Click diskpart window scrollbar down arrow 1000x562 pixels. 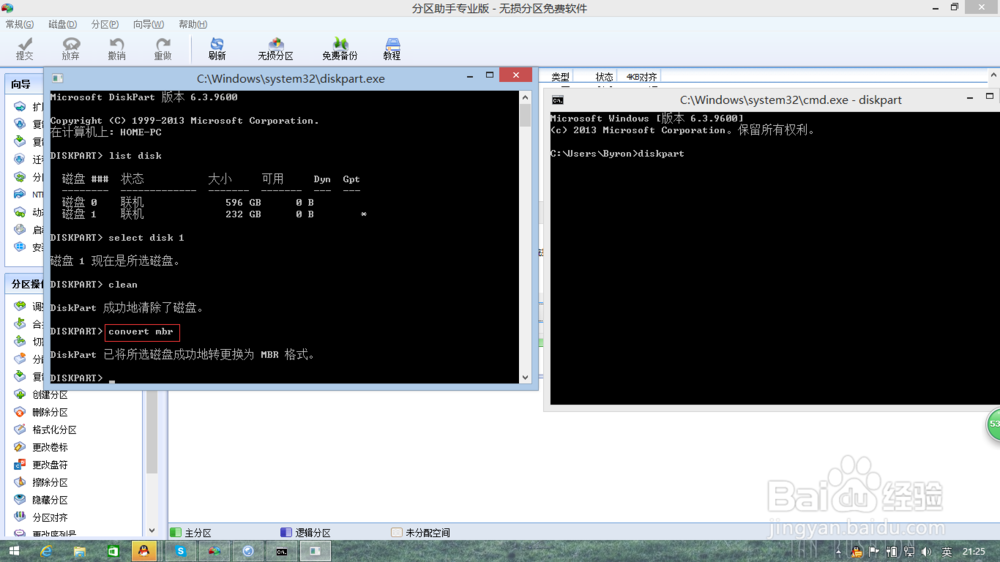coord(525,377)
